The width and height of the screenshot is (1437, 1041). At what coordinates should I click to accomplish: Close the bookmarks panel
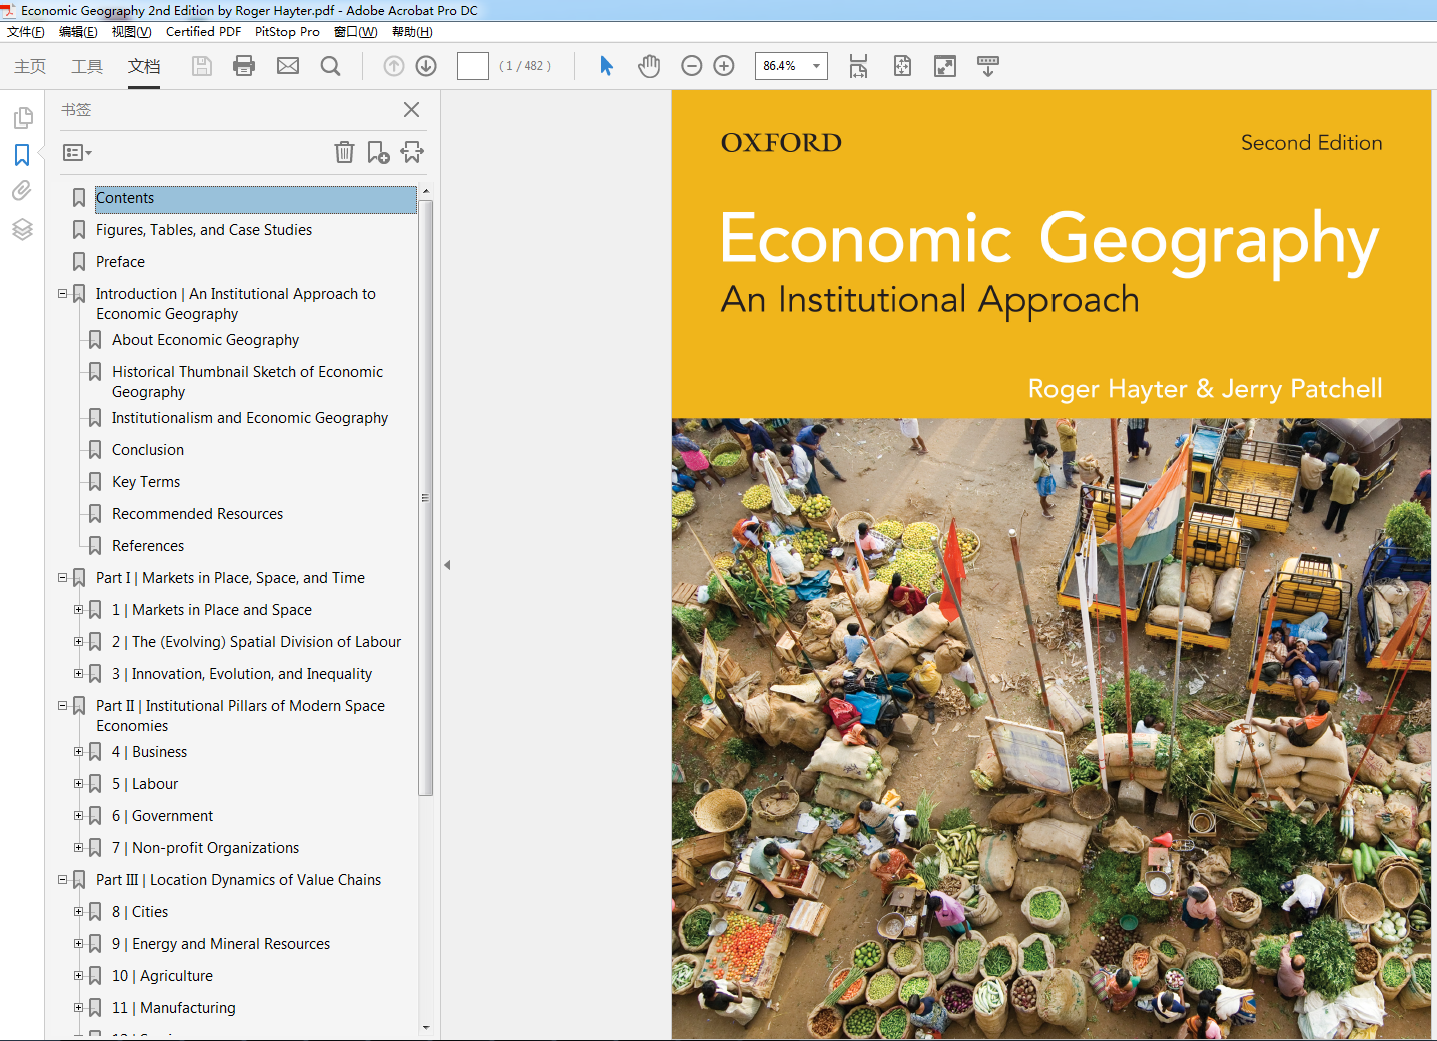coord(411,109)
